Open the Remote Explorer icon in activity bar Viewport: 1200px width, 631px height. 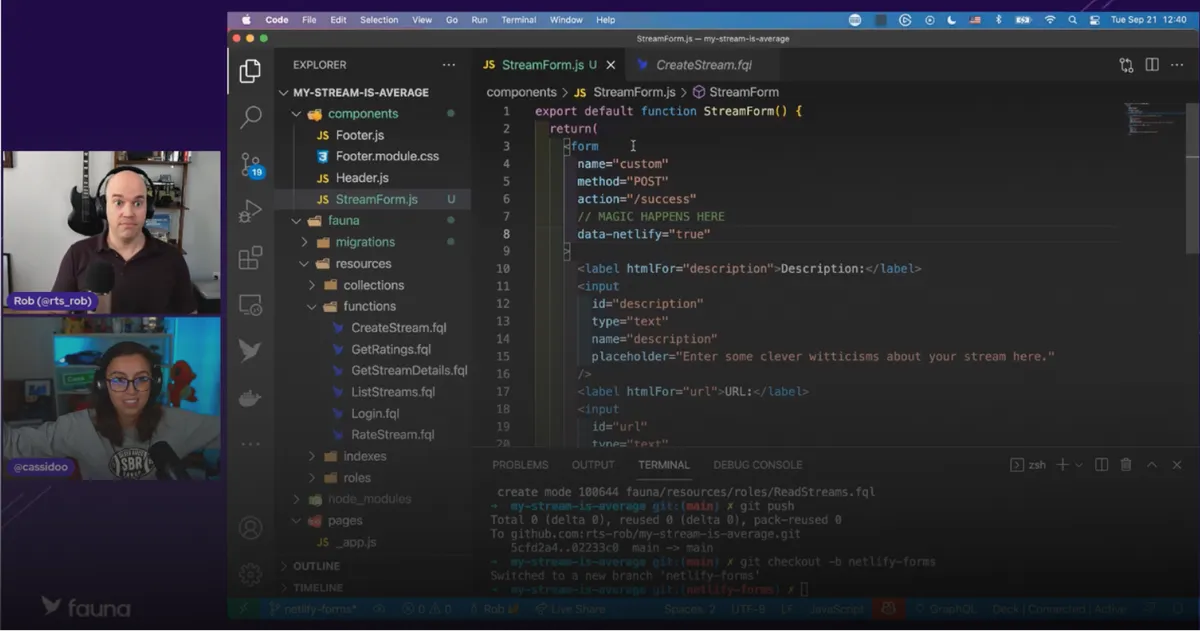click(249, 303)
